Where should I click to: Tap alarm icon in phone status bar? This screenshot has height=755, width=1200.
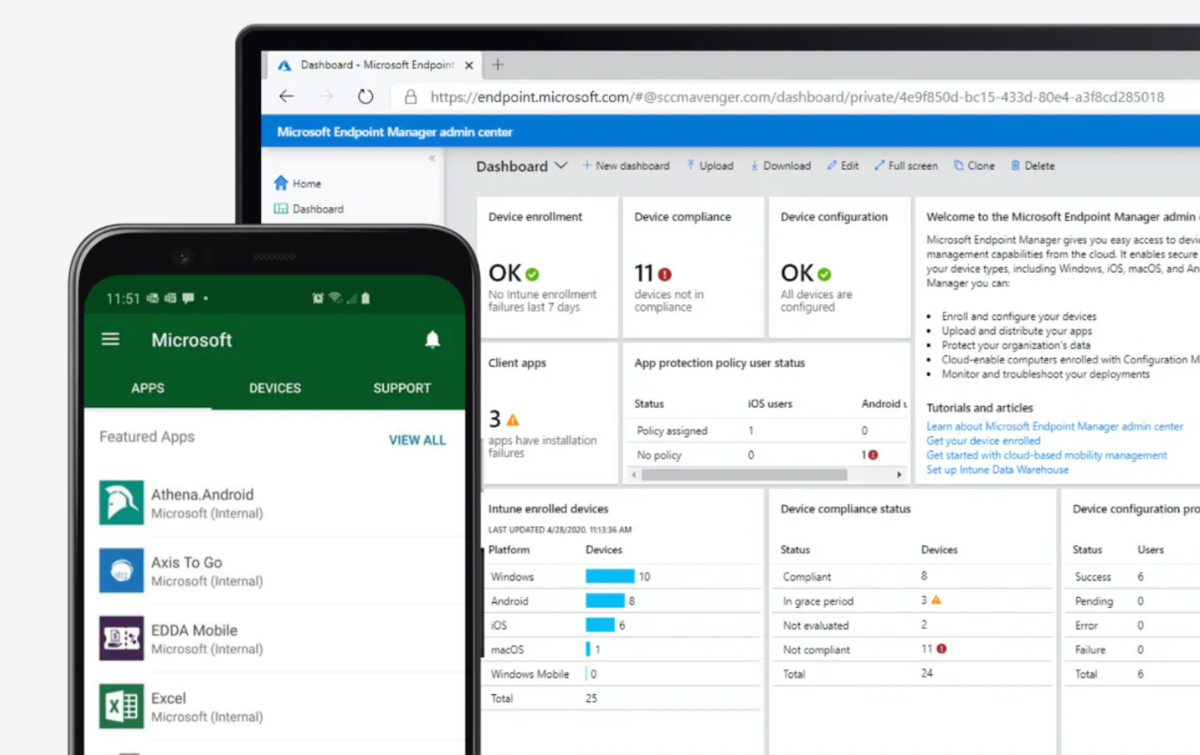pos(318,298)
